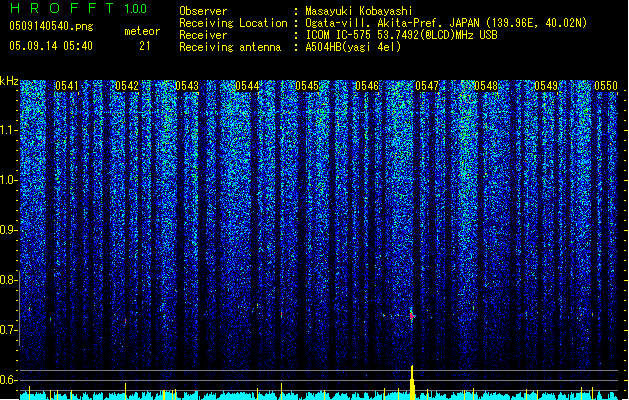Screen dimensions: 629x400
Task: Click the 0546 time marker
Action: click(367, 86)
